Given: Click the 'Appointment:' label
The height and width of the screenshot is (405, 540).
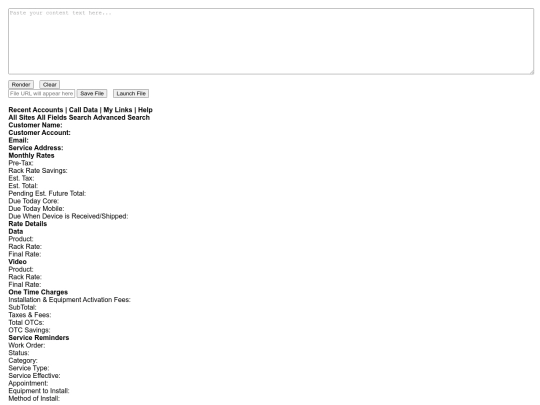Looking at the screenshot, I should (x=28, y=383).
